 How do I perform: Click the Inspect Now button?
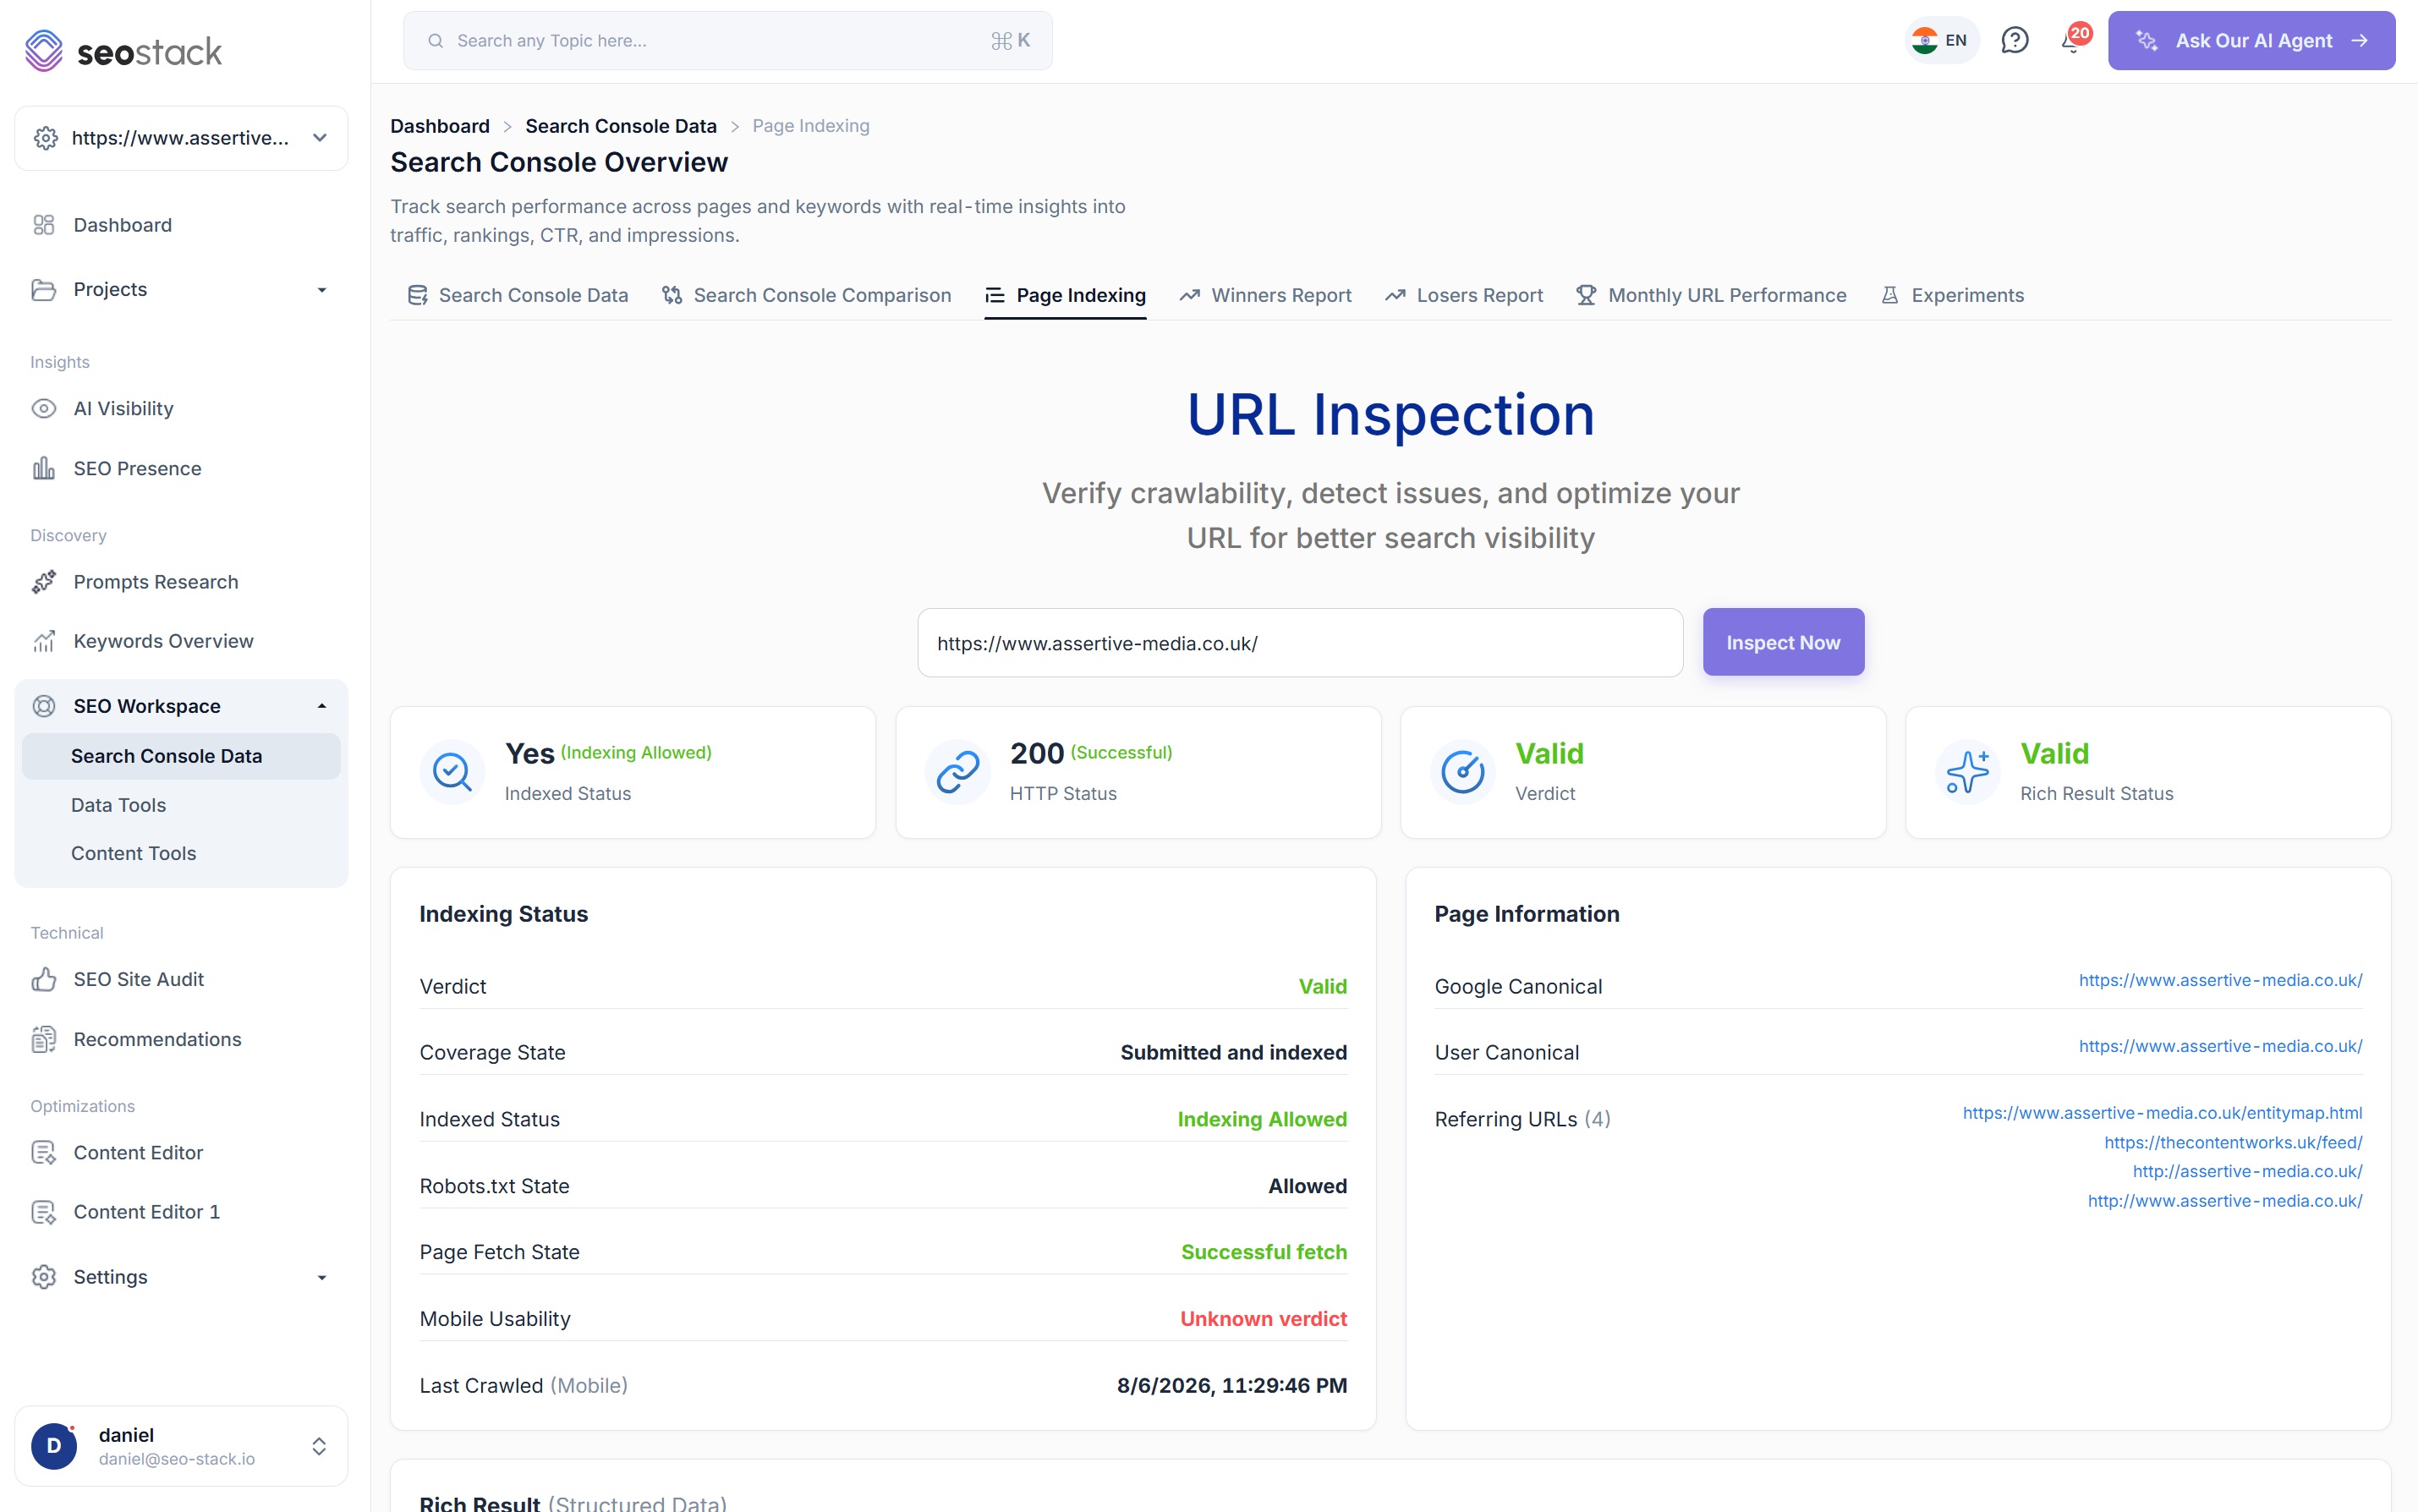[x=1783, y=642]
